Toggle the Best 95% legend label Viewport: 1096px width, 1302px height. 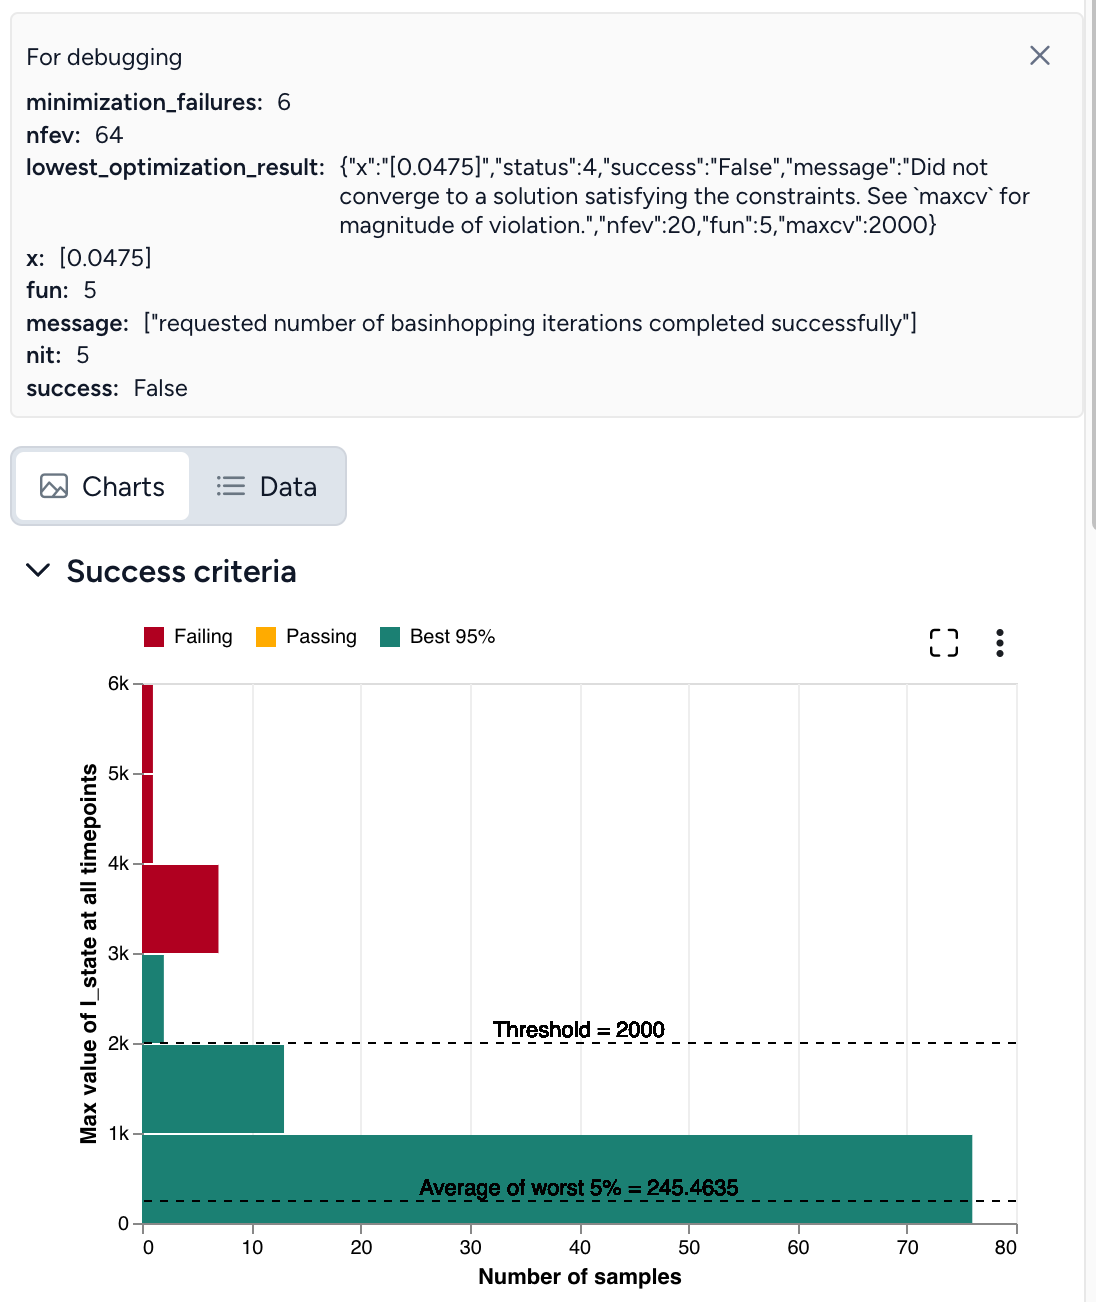[x=452, y=637]
